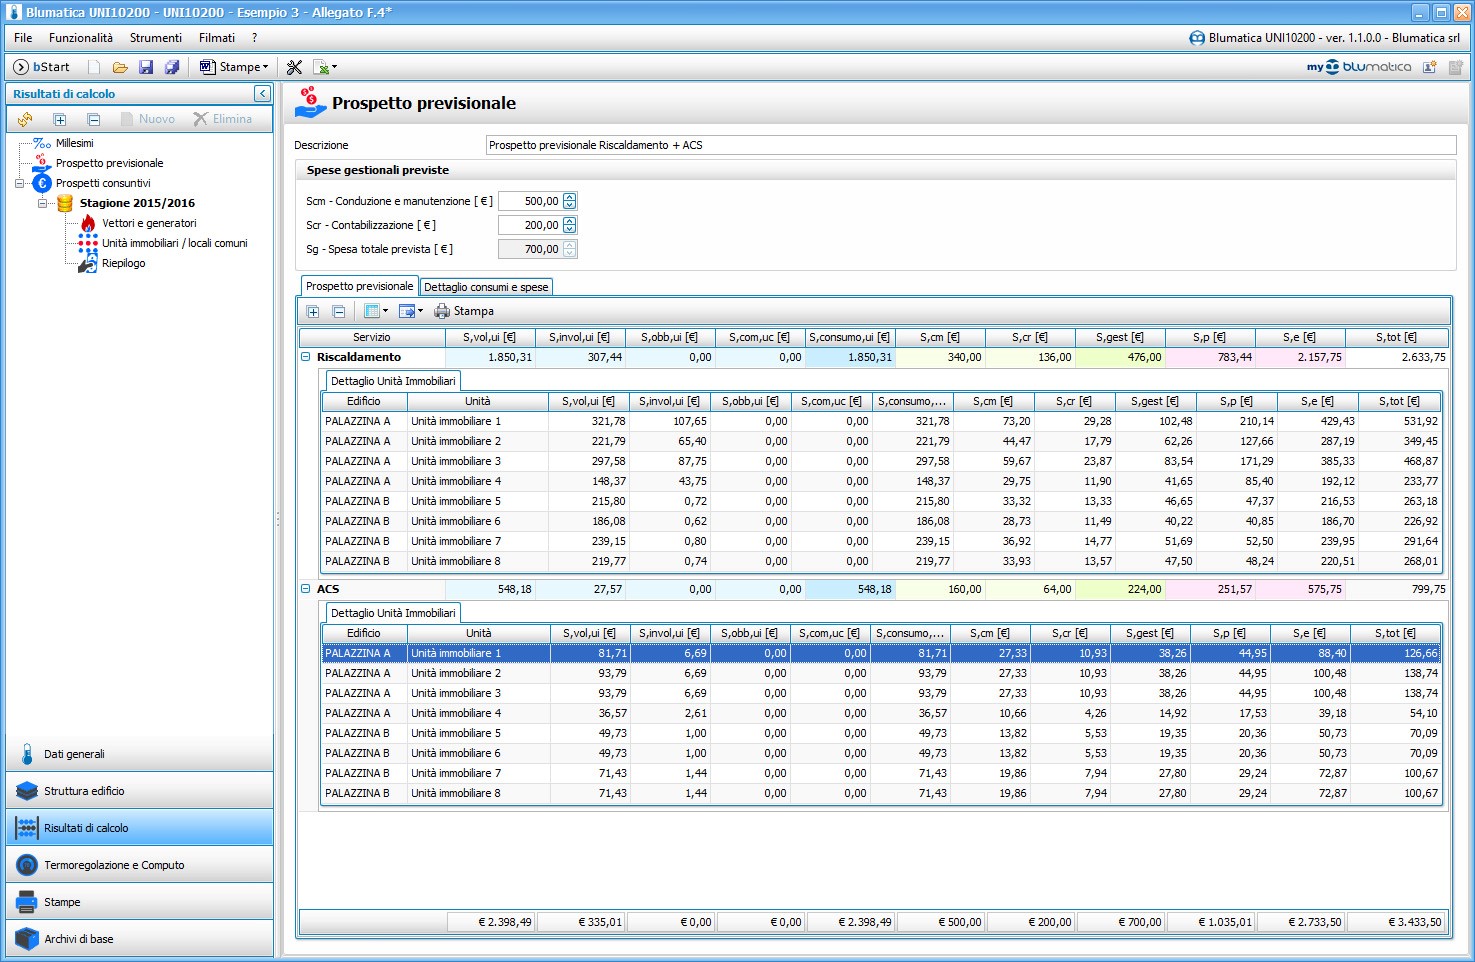
Task: Click the refresh icon in Risultati di calcolo
Action: [x=25, y=119]
